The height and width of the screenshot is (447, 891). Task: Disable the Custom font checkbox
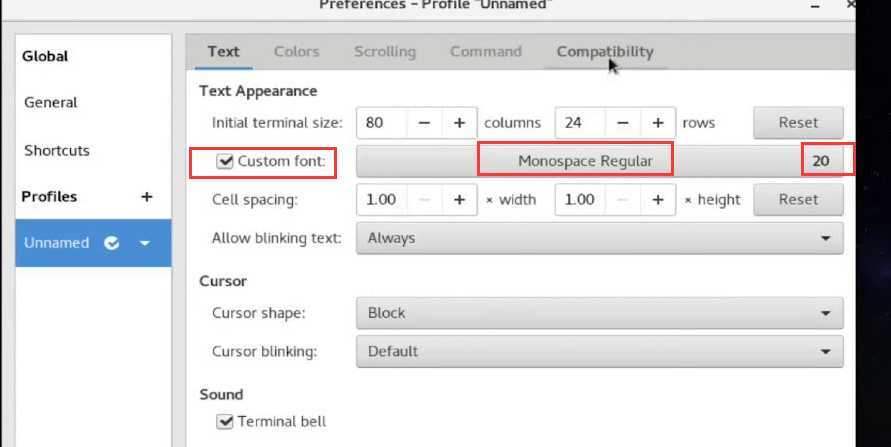point(225,161)
